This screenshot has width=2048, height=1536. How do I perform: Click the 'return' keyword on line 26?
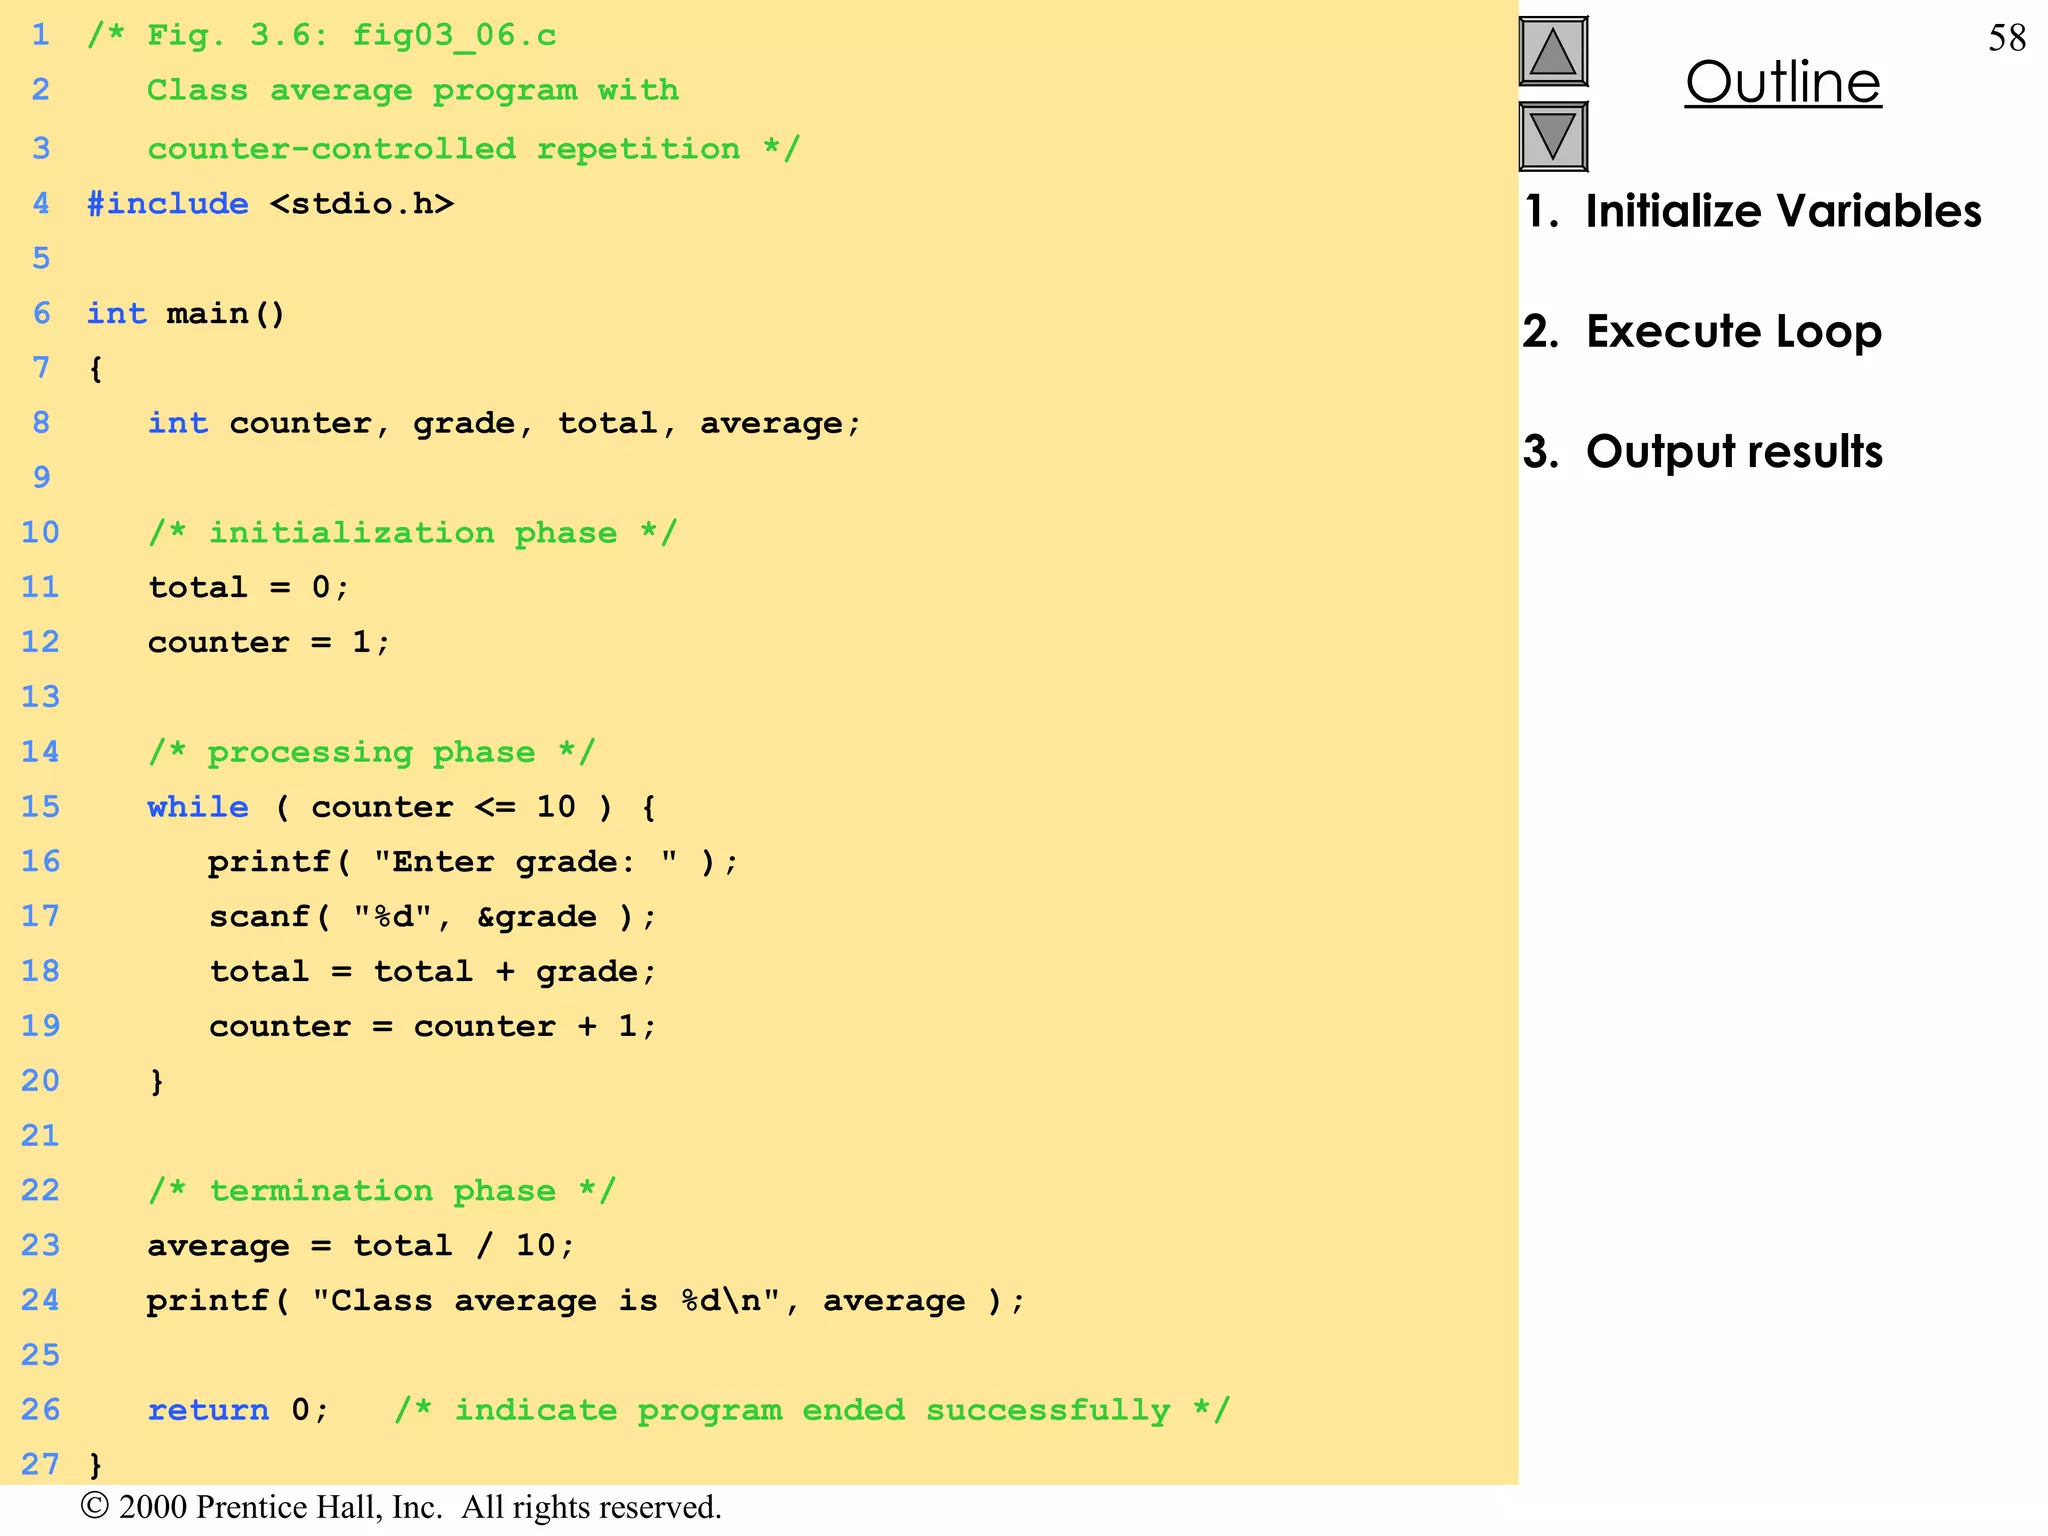[208, 1410]
